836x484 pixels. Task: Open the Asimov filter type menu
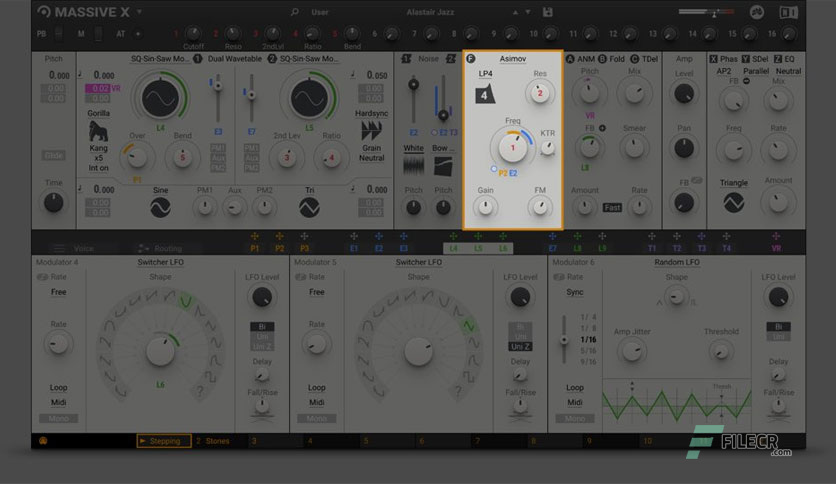click(x=512, y=59)
